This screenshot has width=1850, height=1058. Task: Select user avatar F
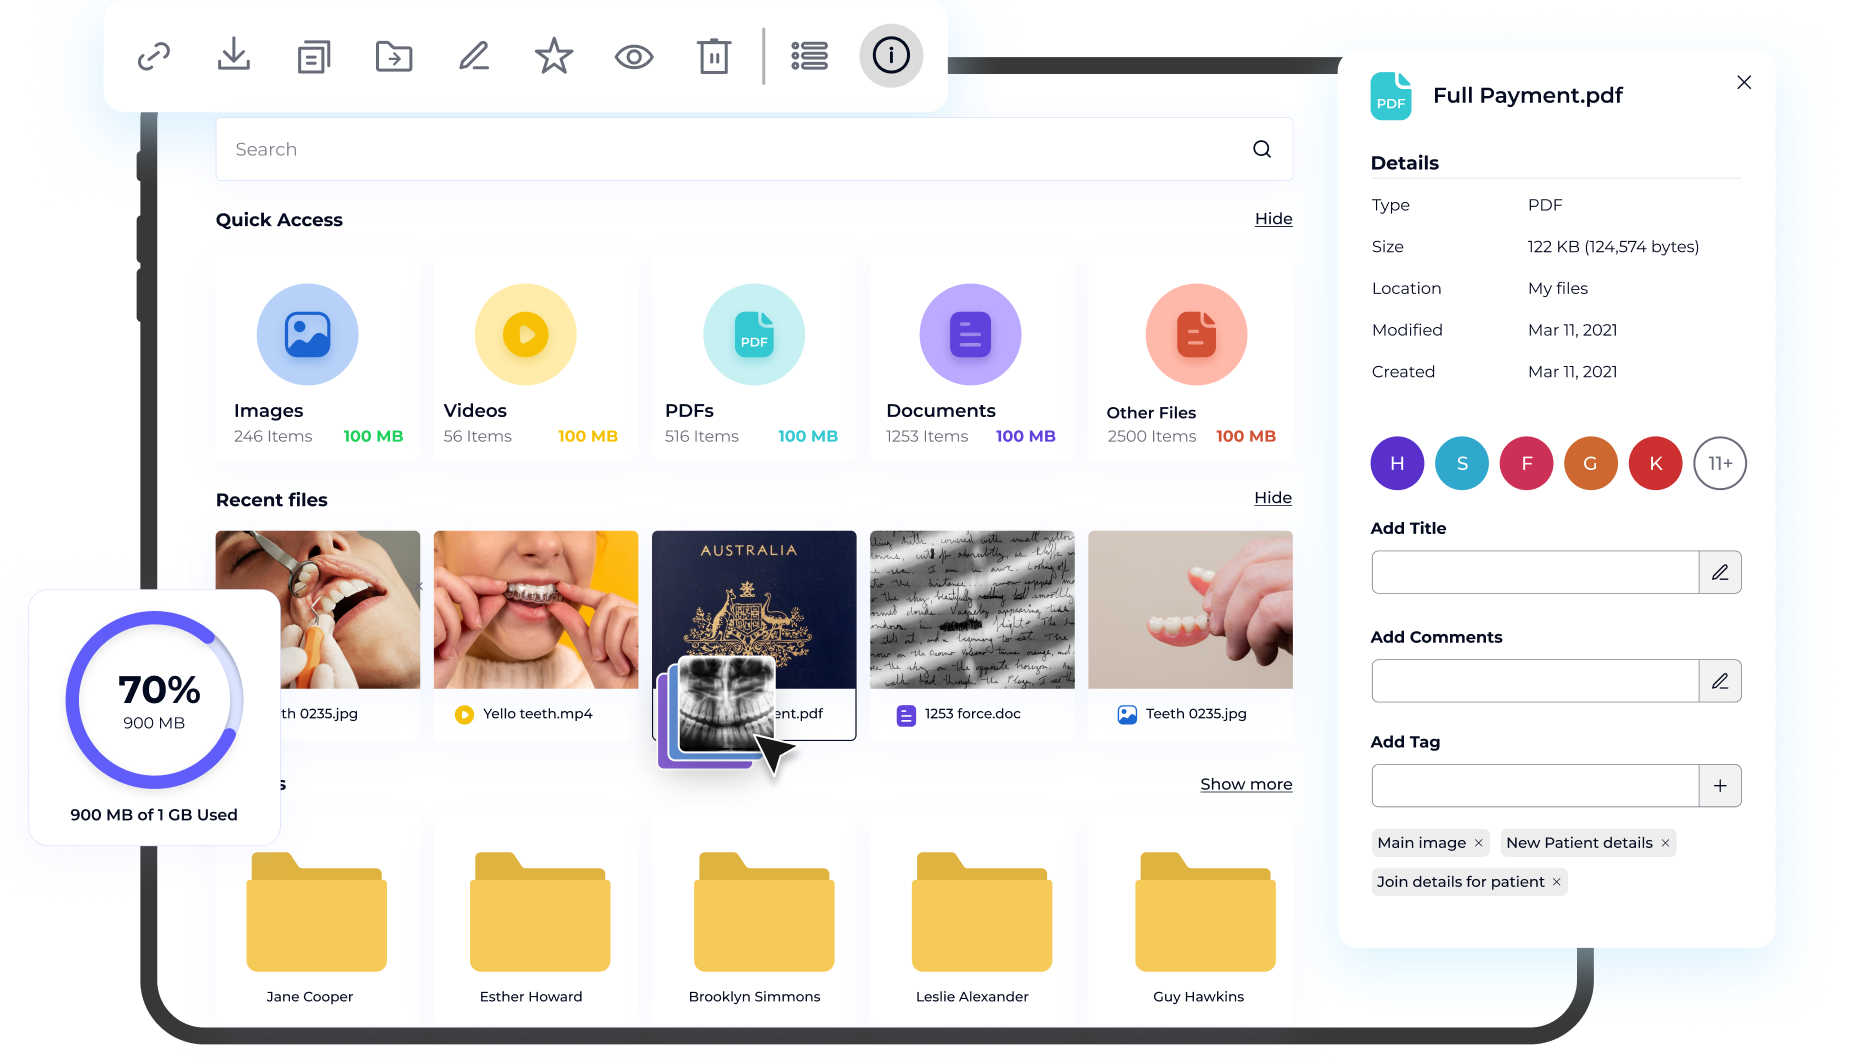click(x=1526, y=463)
